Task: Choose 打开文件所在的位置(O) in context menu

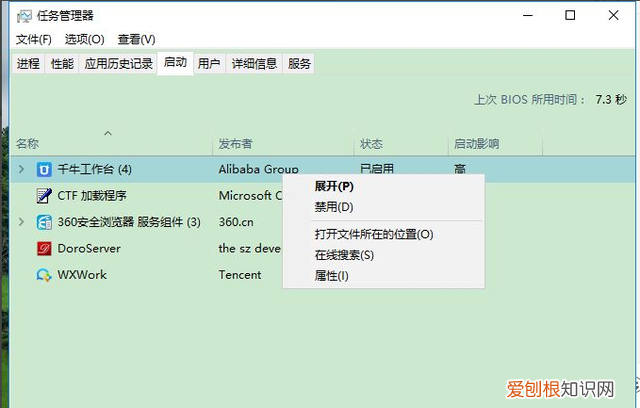Action: pyautogui.click(x=383, y=235)
